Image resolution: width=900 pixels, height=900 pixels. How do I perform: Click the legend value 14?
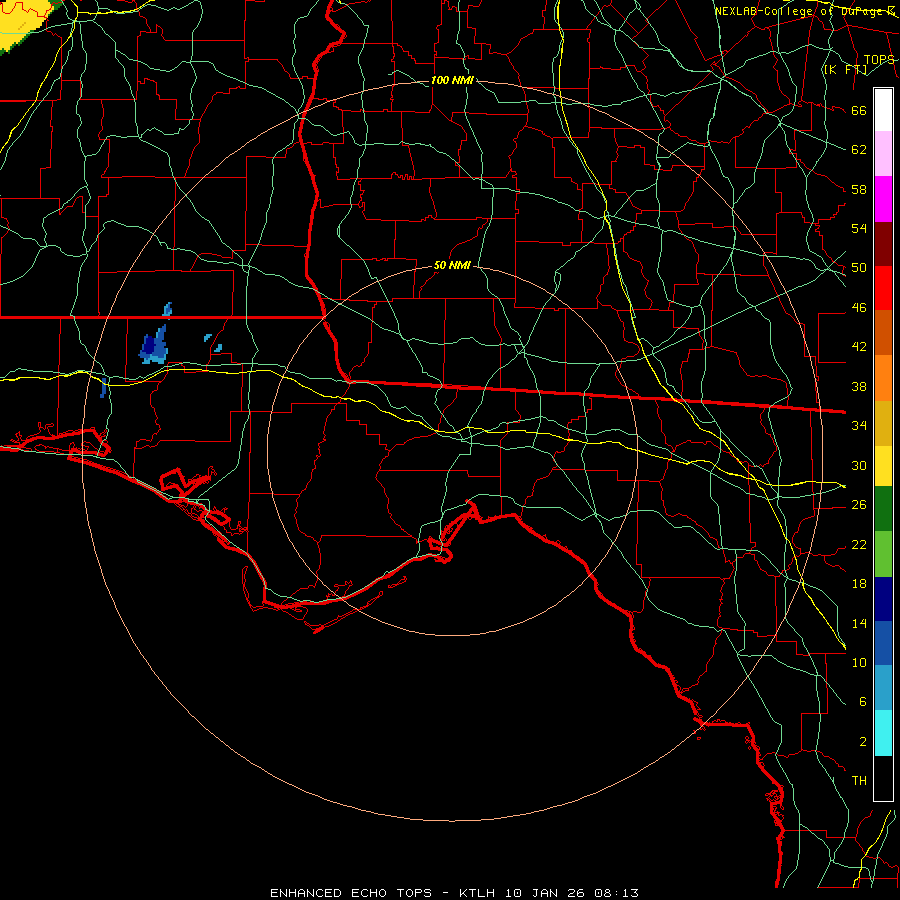pos(859,623)
